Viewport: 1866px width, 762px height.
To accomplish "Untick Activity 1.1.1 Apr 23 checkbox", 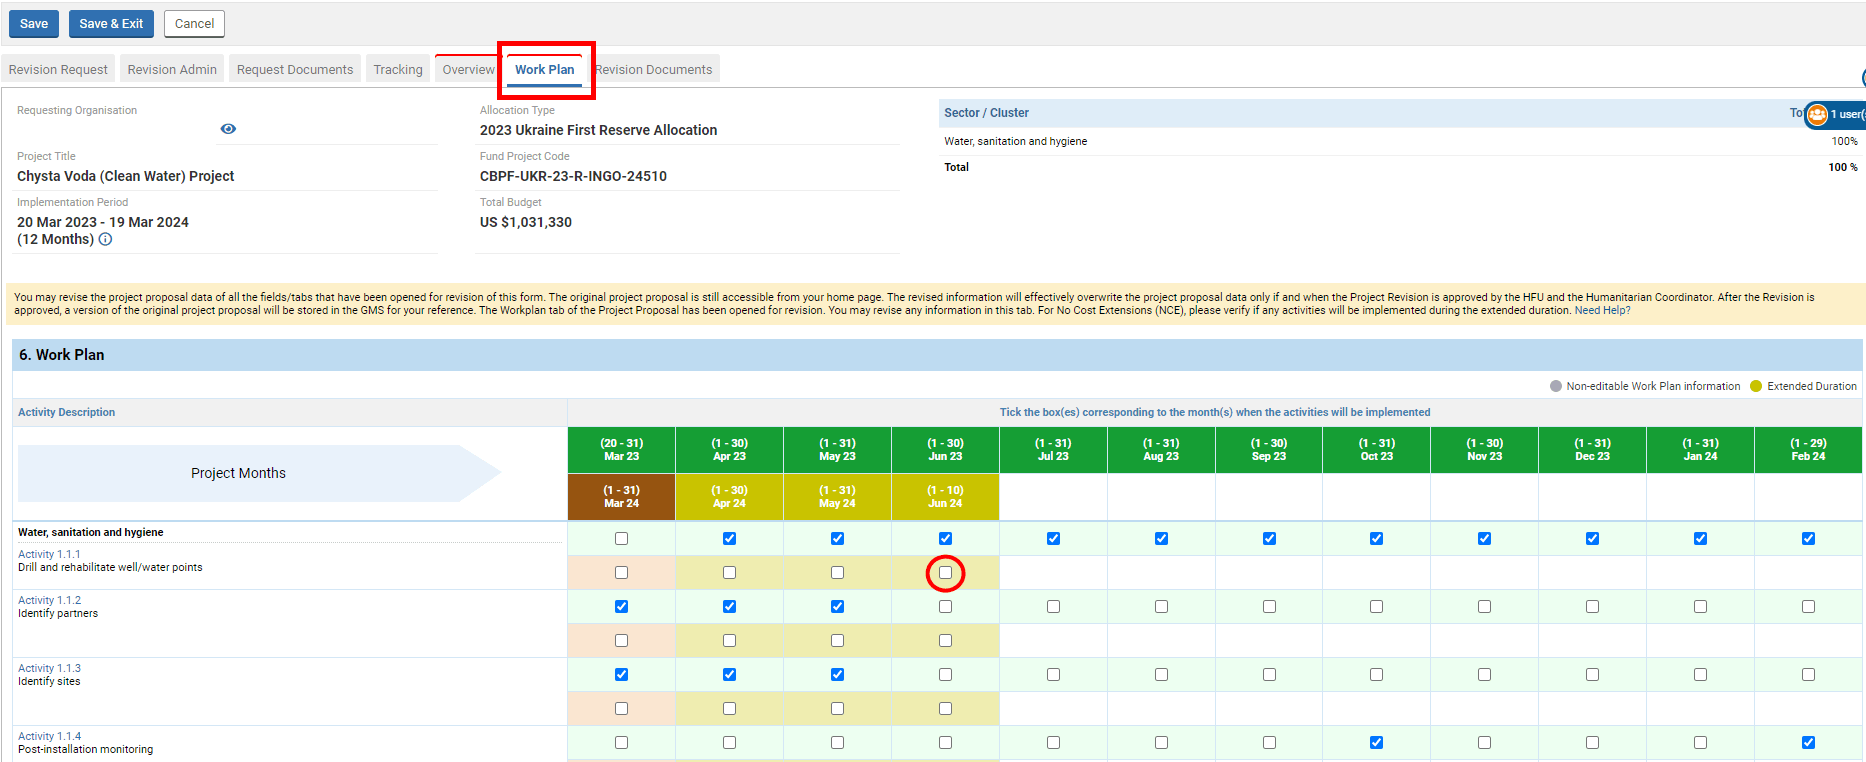I will click(729, 539).
